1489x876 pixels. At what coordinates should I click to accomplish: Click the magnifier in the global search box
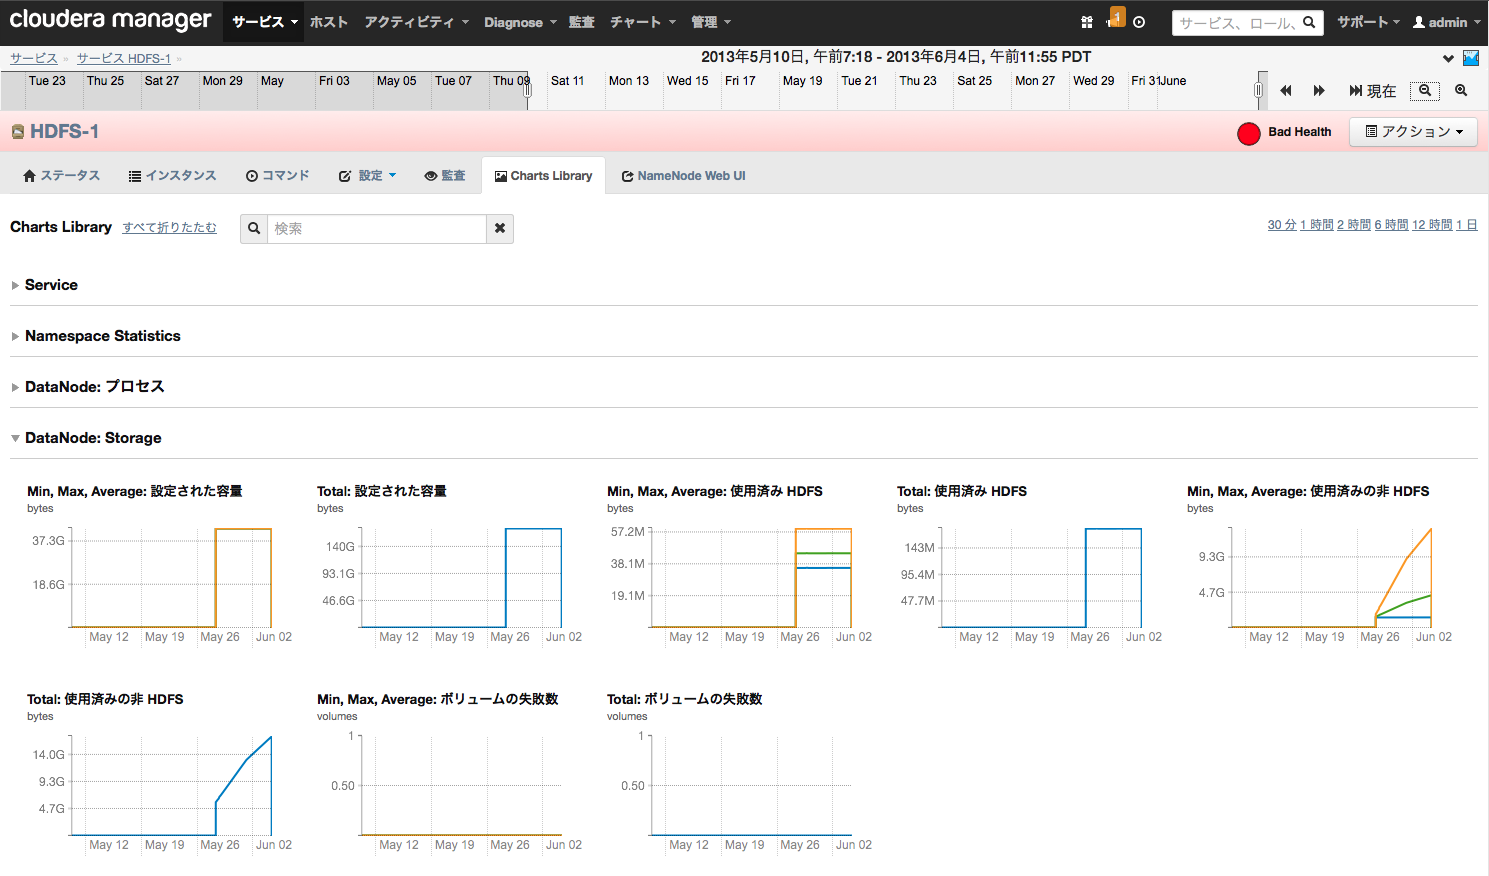1309,22
